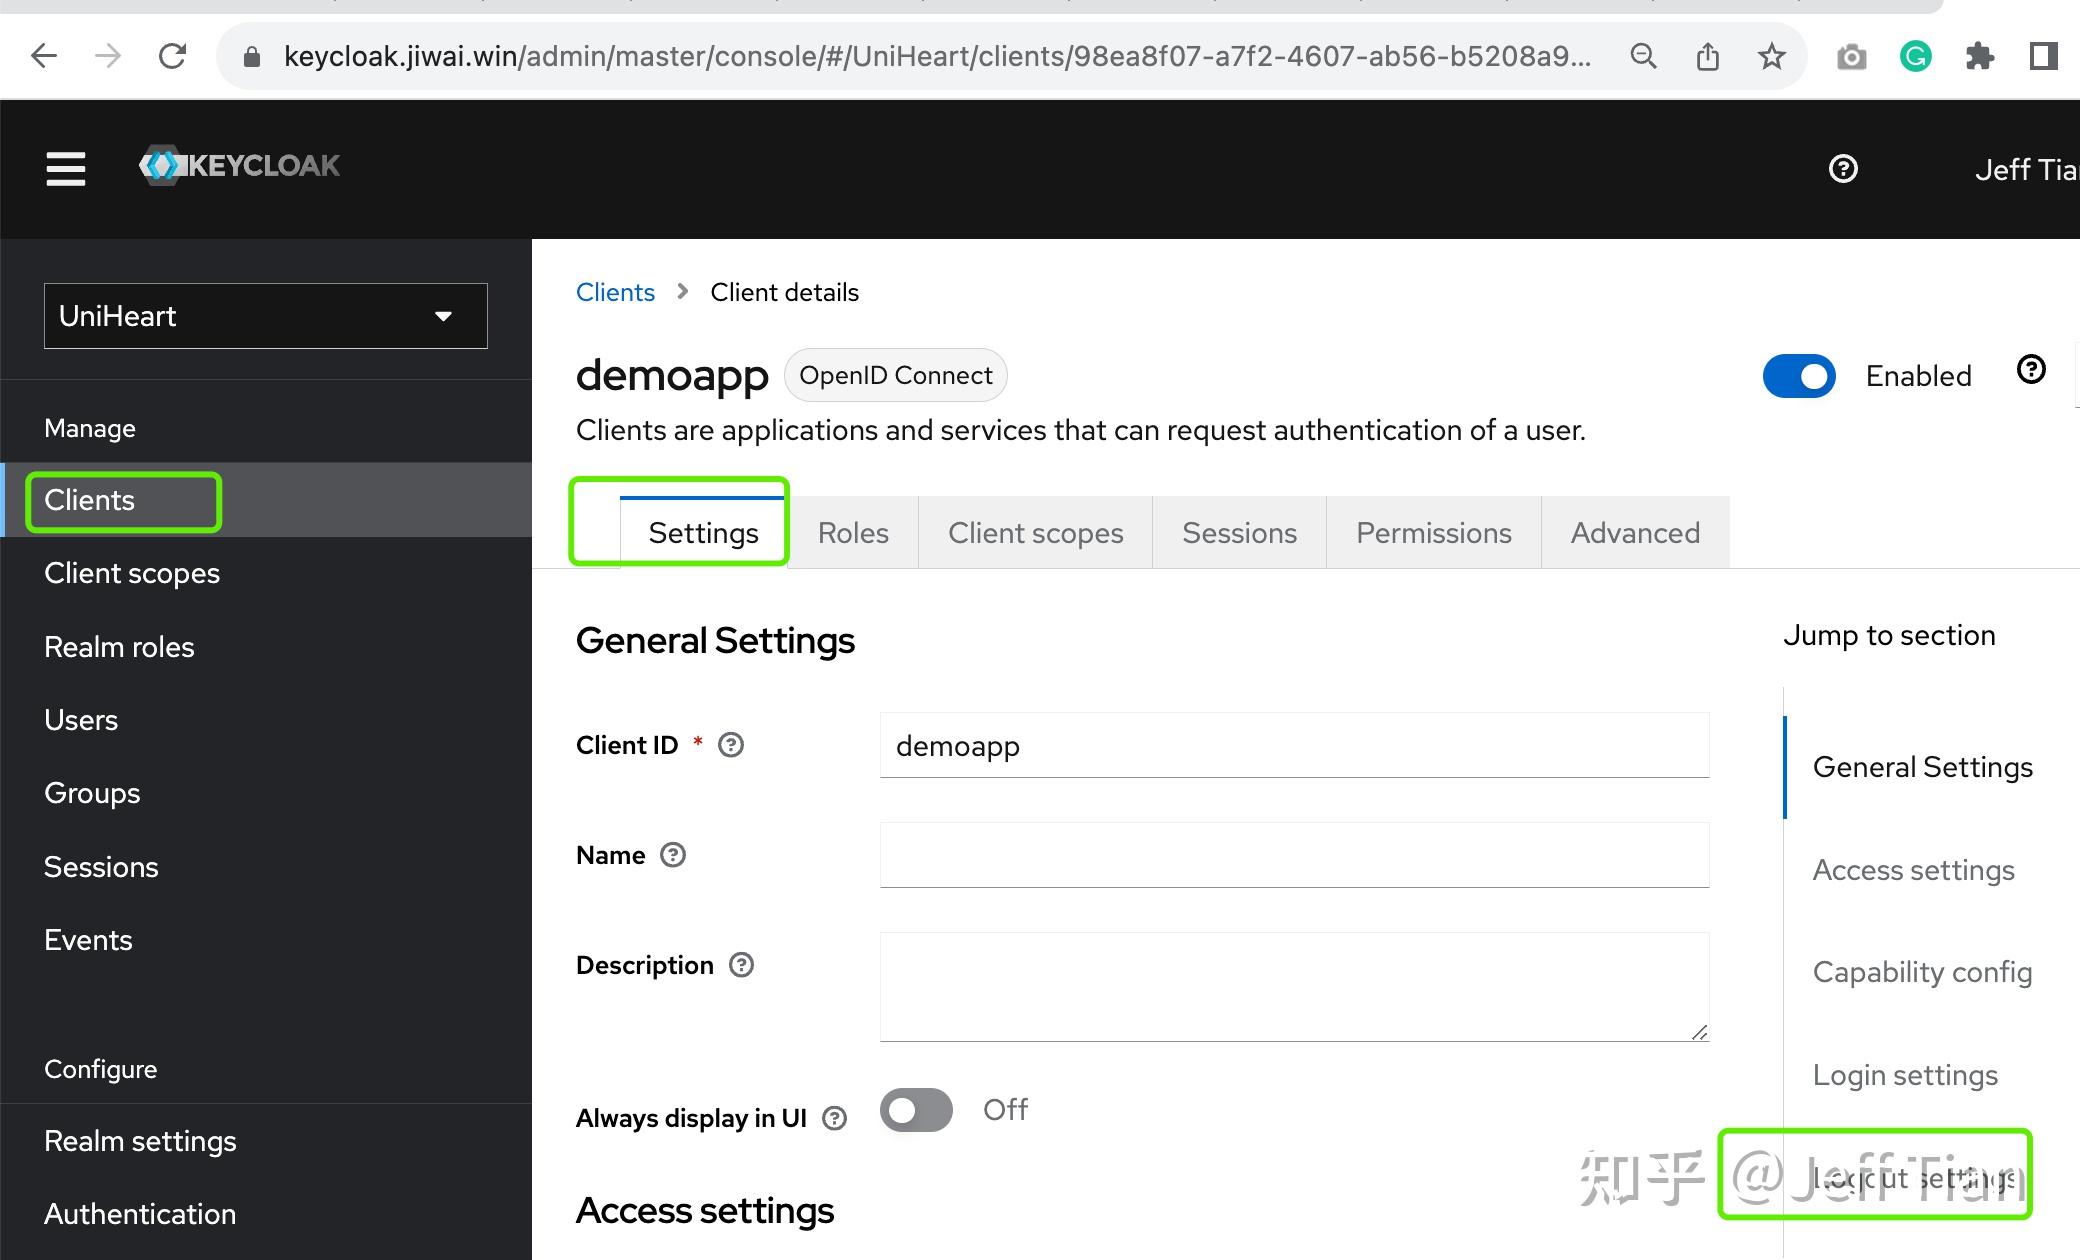
Task: Open Realm settings in sidebar
Action: click(140, 1141)
